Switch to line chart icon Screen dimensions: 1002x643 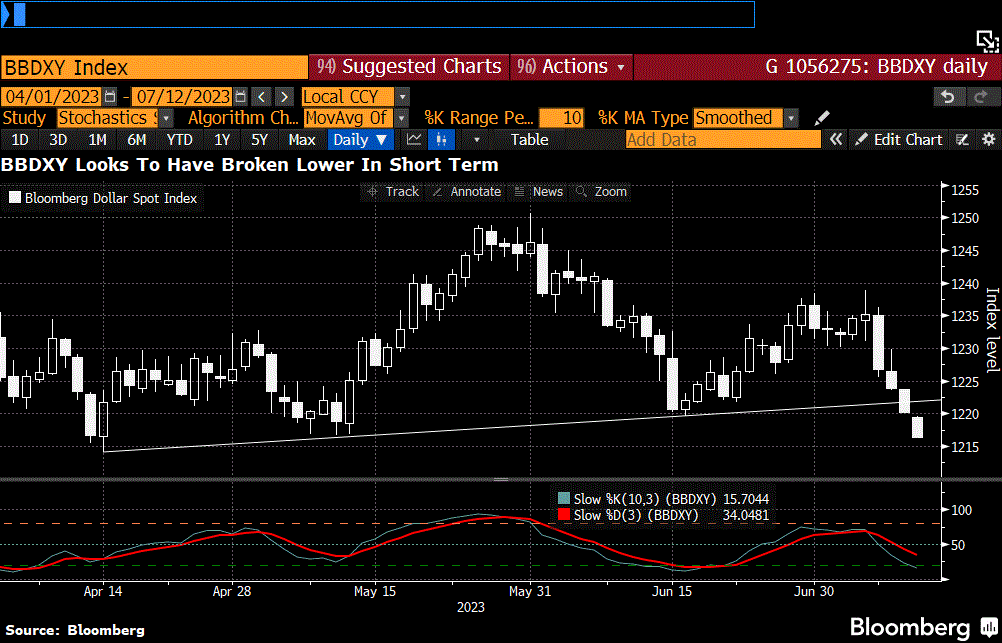[x=414, y=139]
